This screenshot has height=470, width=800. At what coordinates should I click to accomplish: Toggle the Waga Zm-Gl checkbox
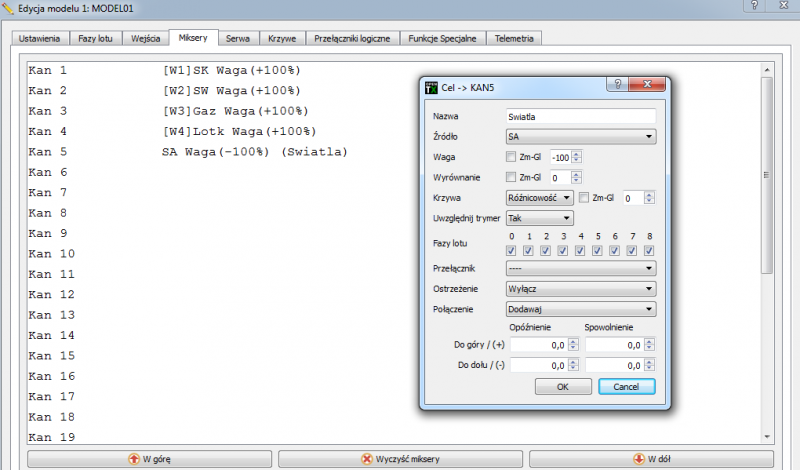[x=512, y=157]
